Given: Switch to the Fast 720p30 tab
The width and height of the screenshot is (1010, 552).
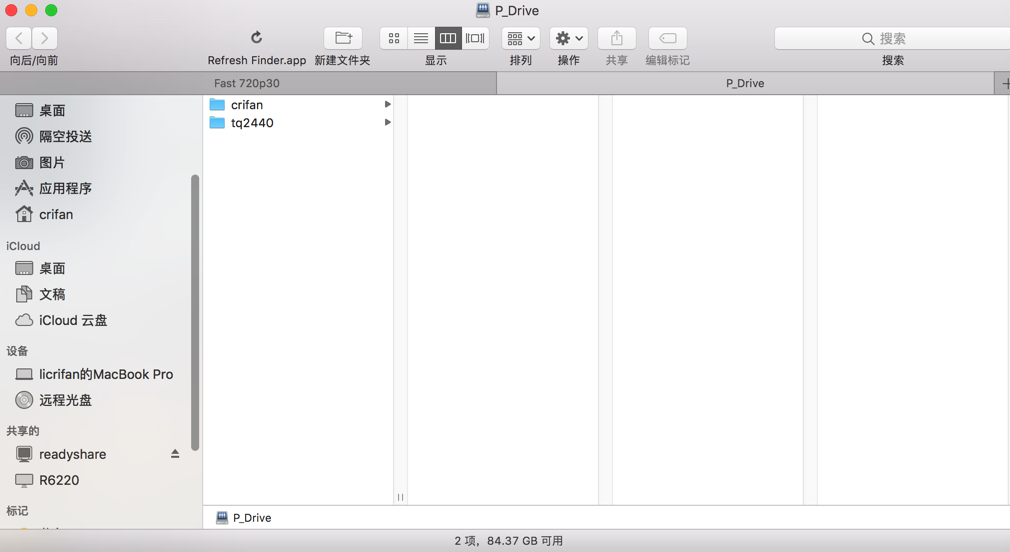Looking at the screenshot, I should point(247,83).
